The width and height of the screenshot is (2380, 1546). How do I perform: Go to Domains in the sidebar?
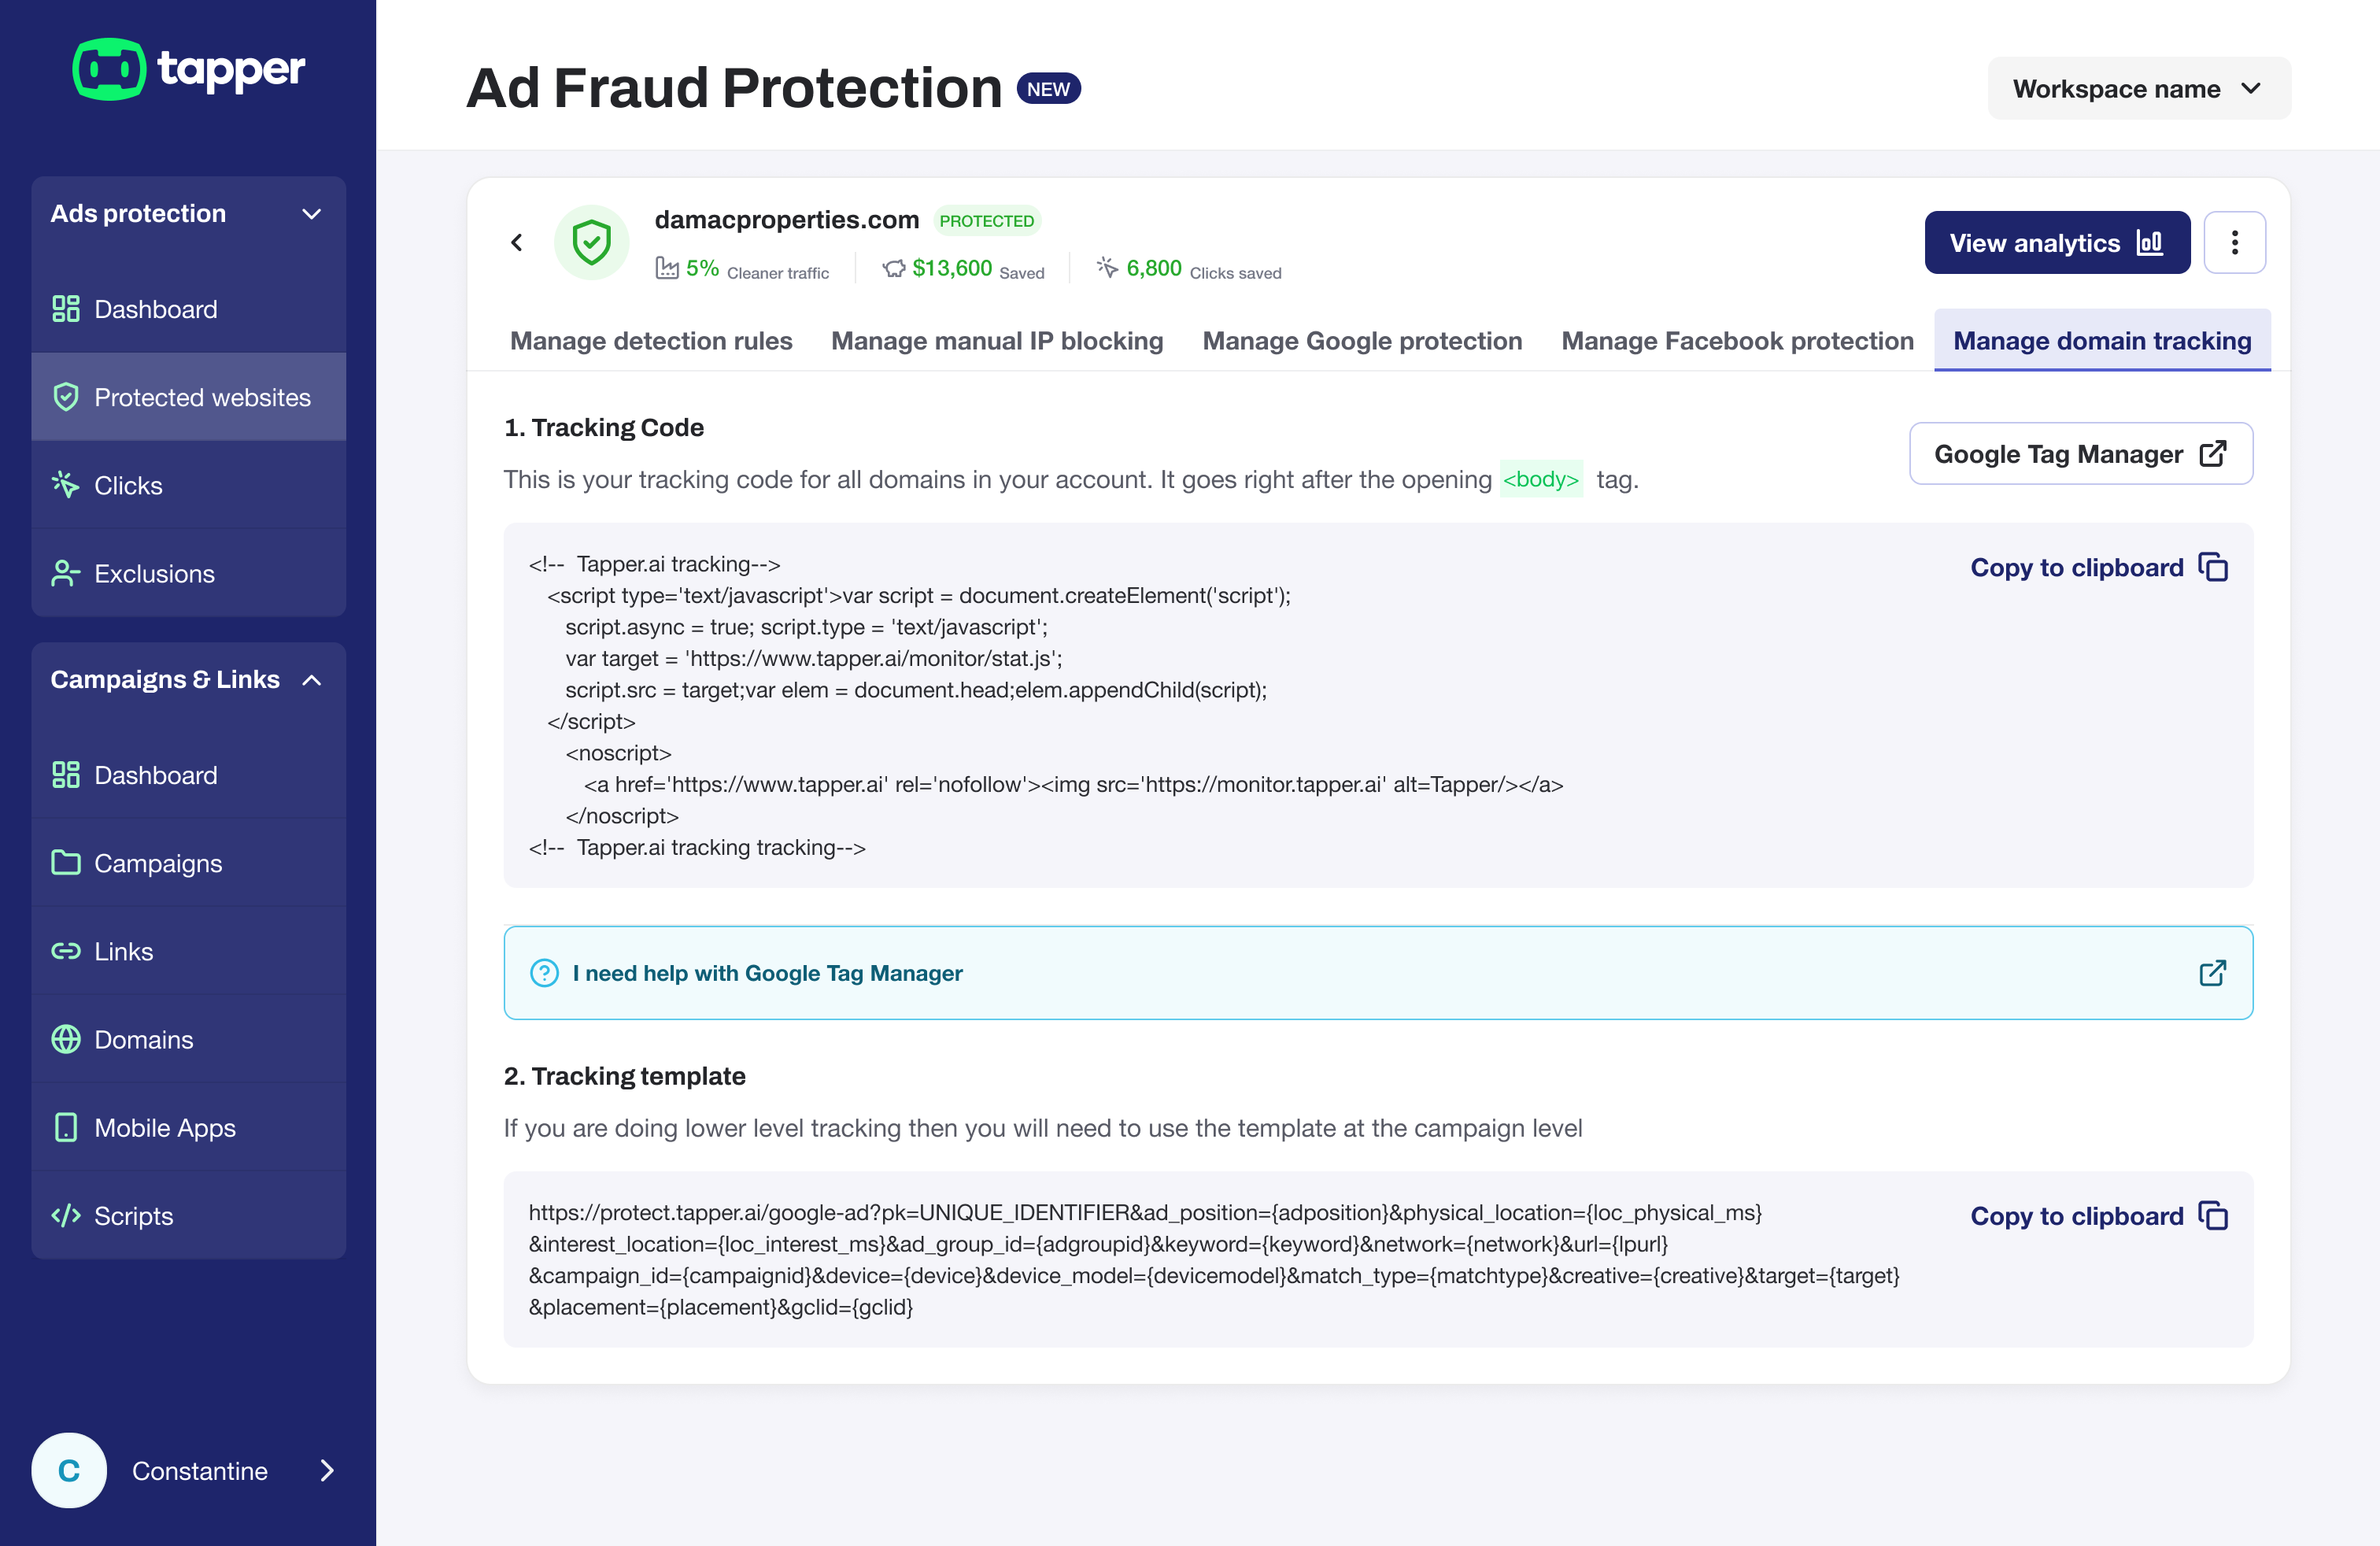tap(143, 1040)
